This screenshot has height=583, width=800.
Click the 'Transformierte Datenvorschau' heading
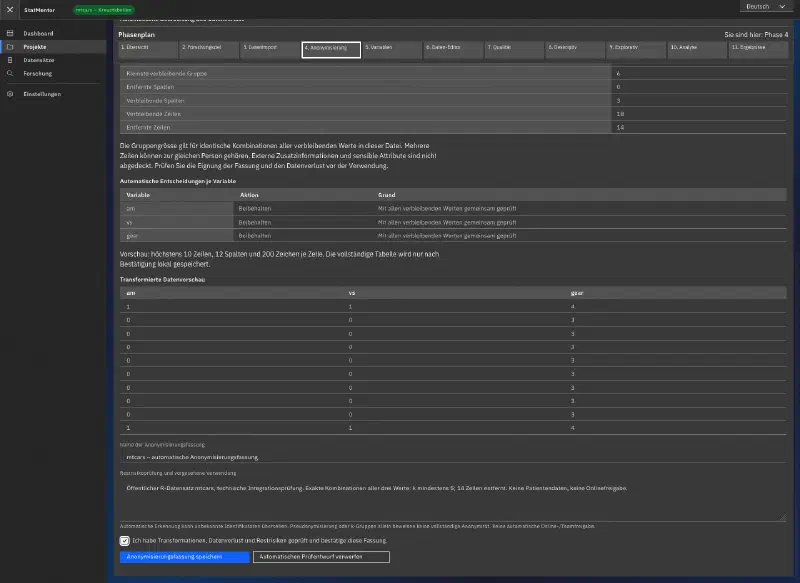[x=162, y=280]
